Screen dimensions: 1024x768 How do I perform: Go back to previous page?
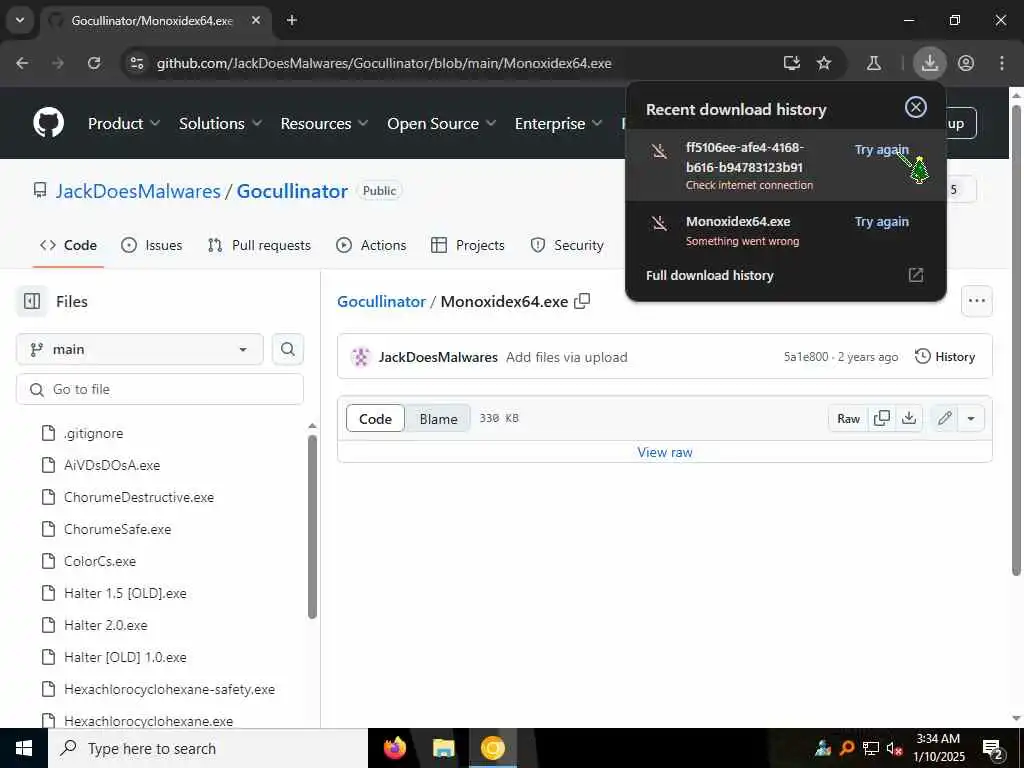tap(22, 63)
